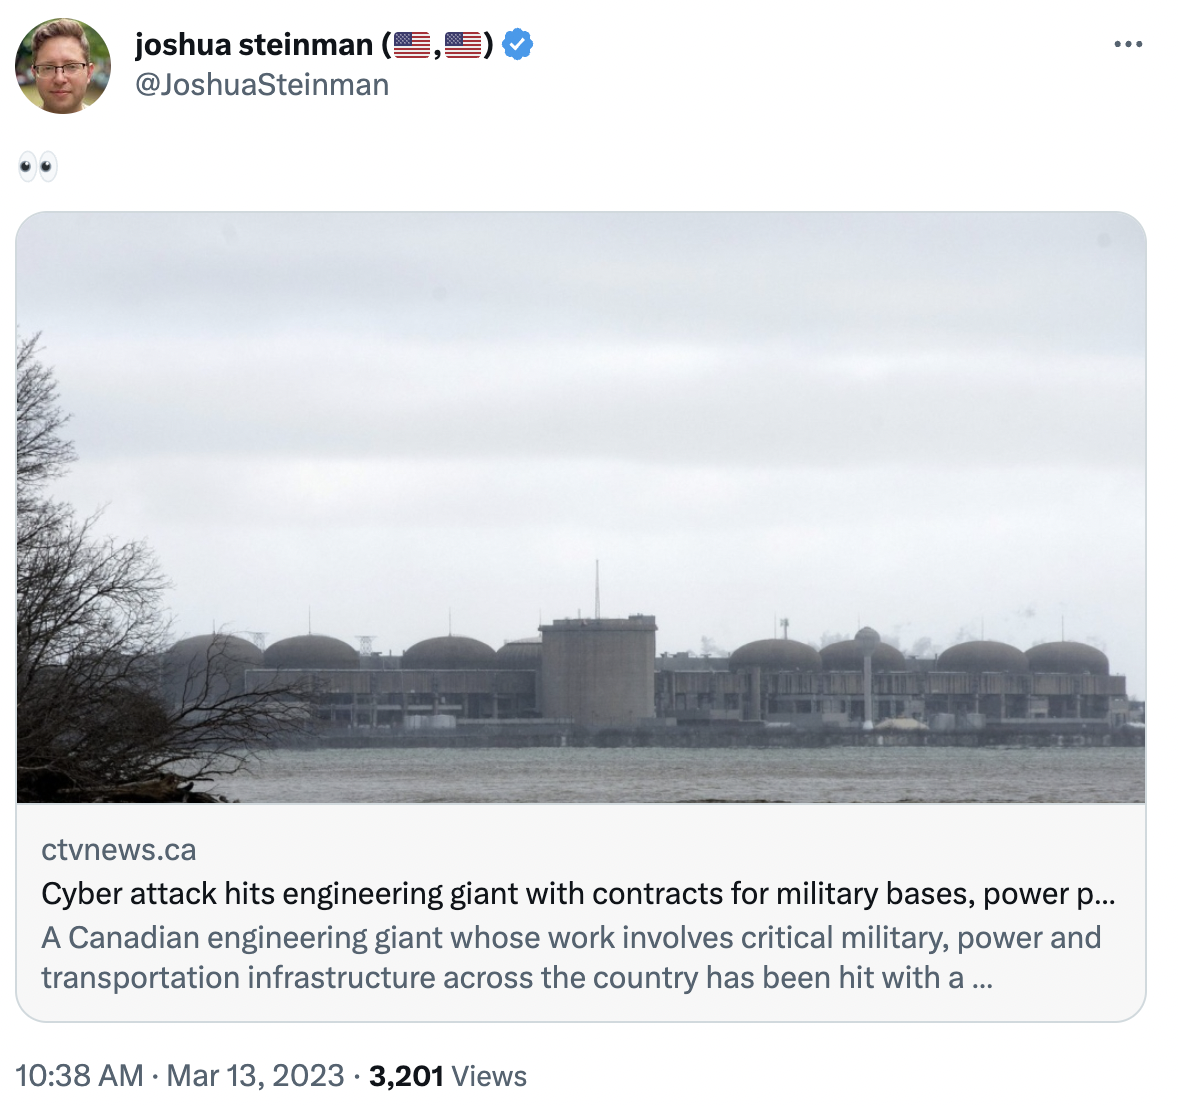Open the @JoshuaSteinman handle link

point(262,85)
